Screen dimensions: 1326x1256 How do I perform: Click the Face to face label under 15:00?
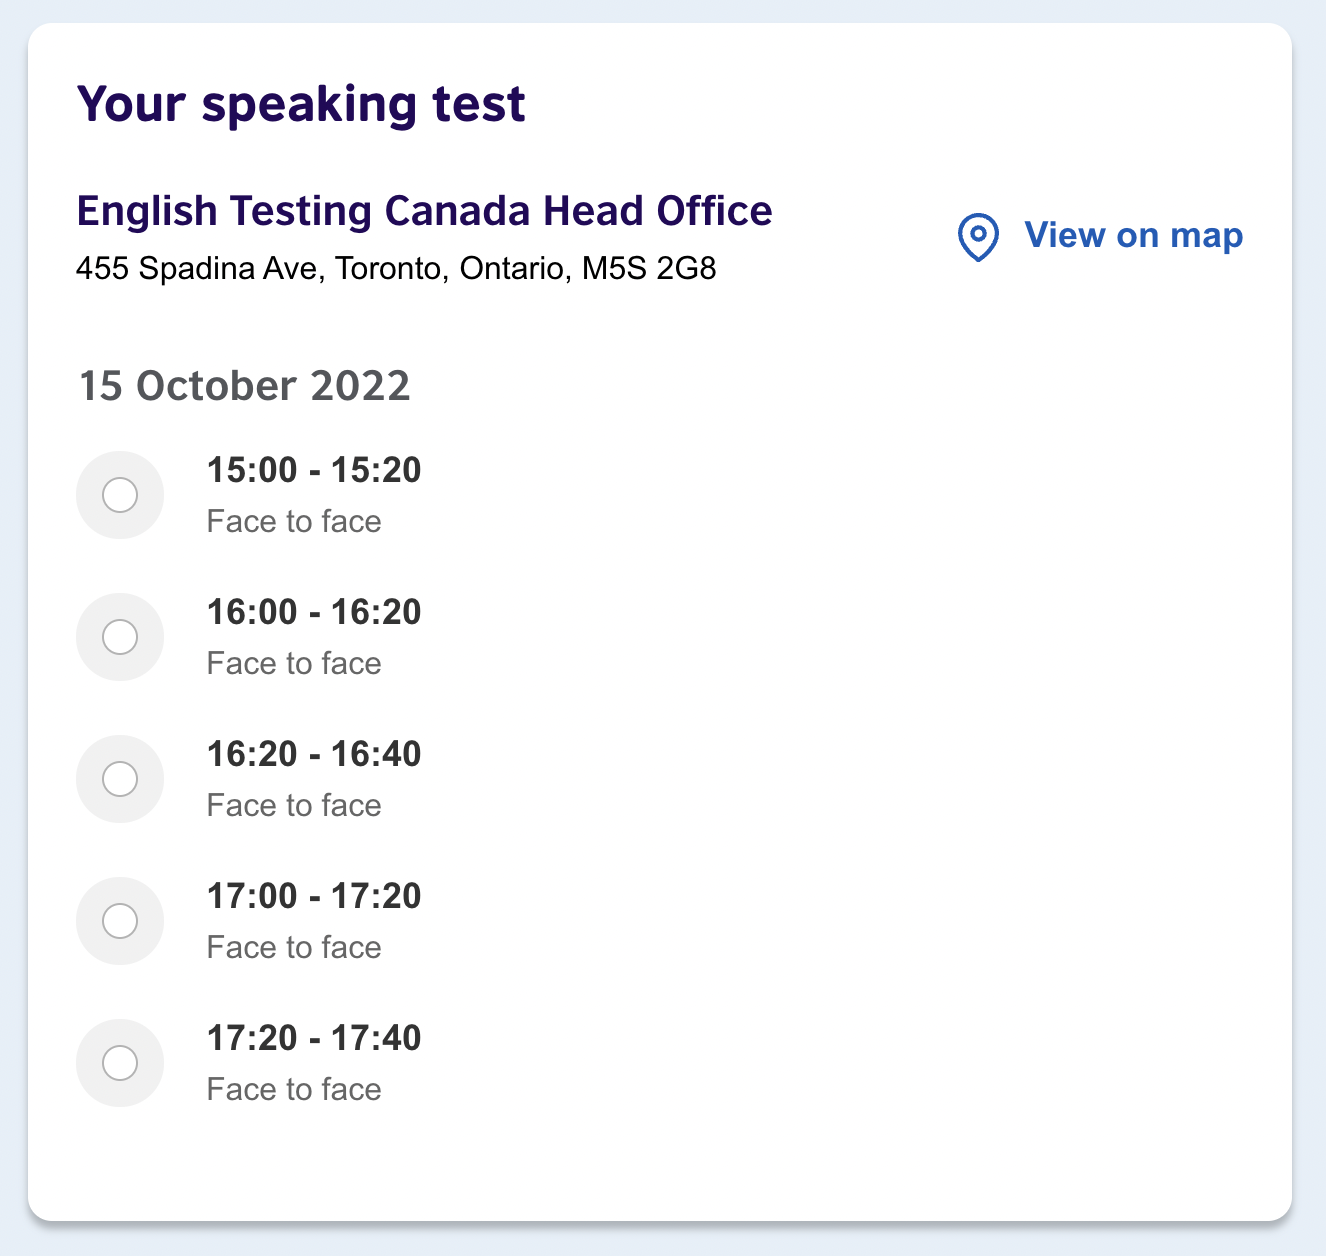click(294, 521)
